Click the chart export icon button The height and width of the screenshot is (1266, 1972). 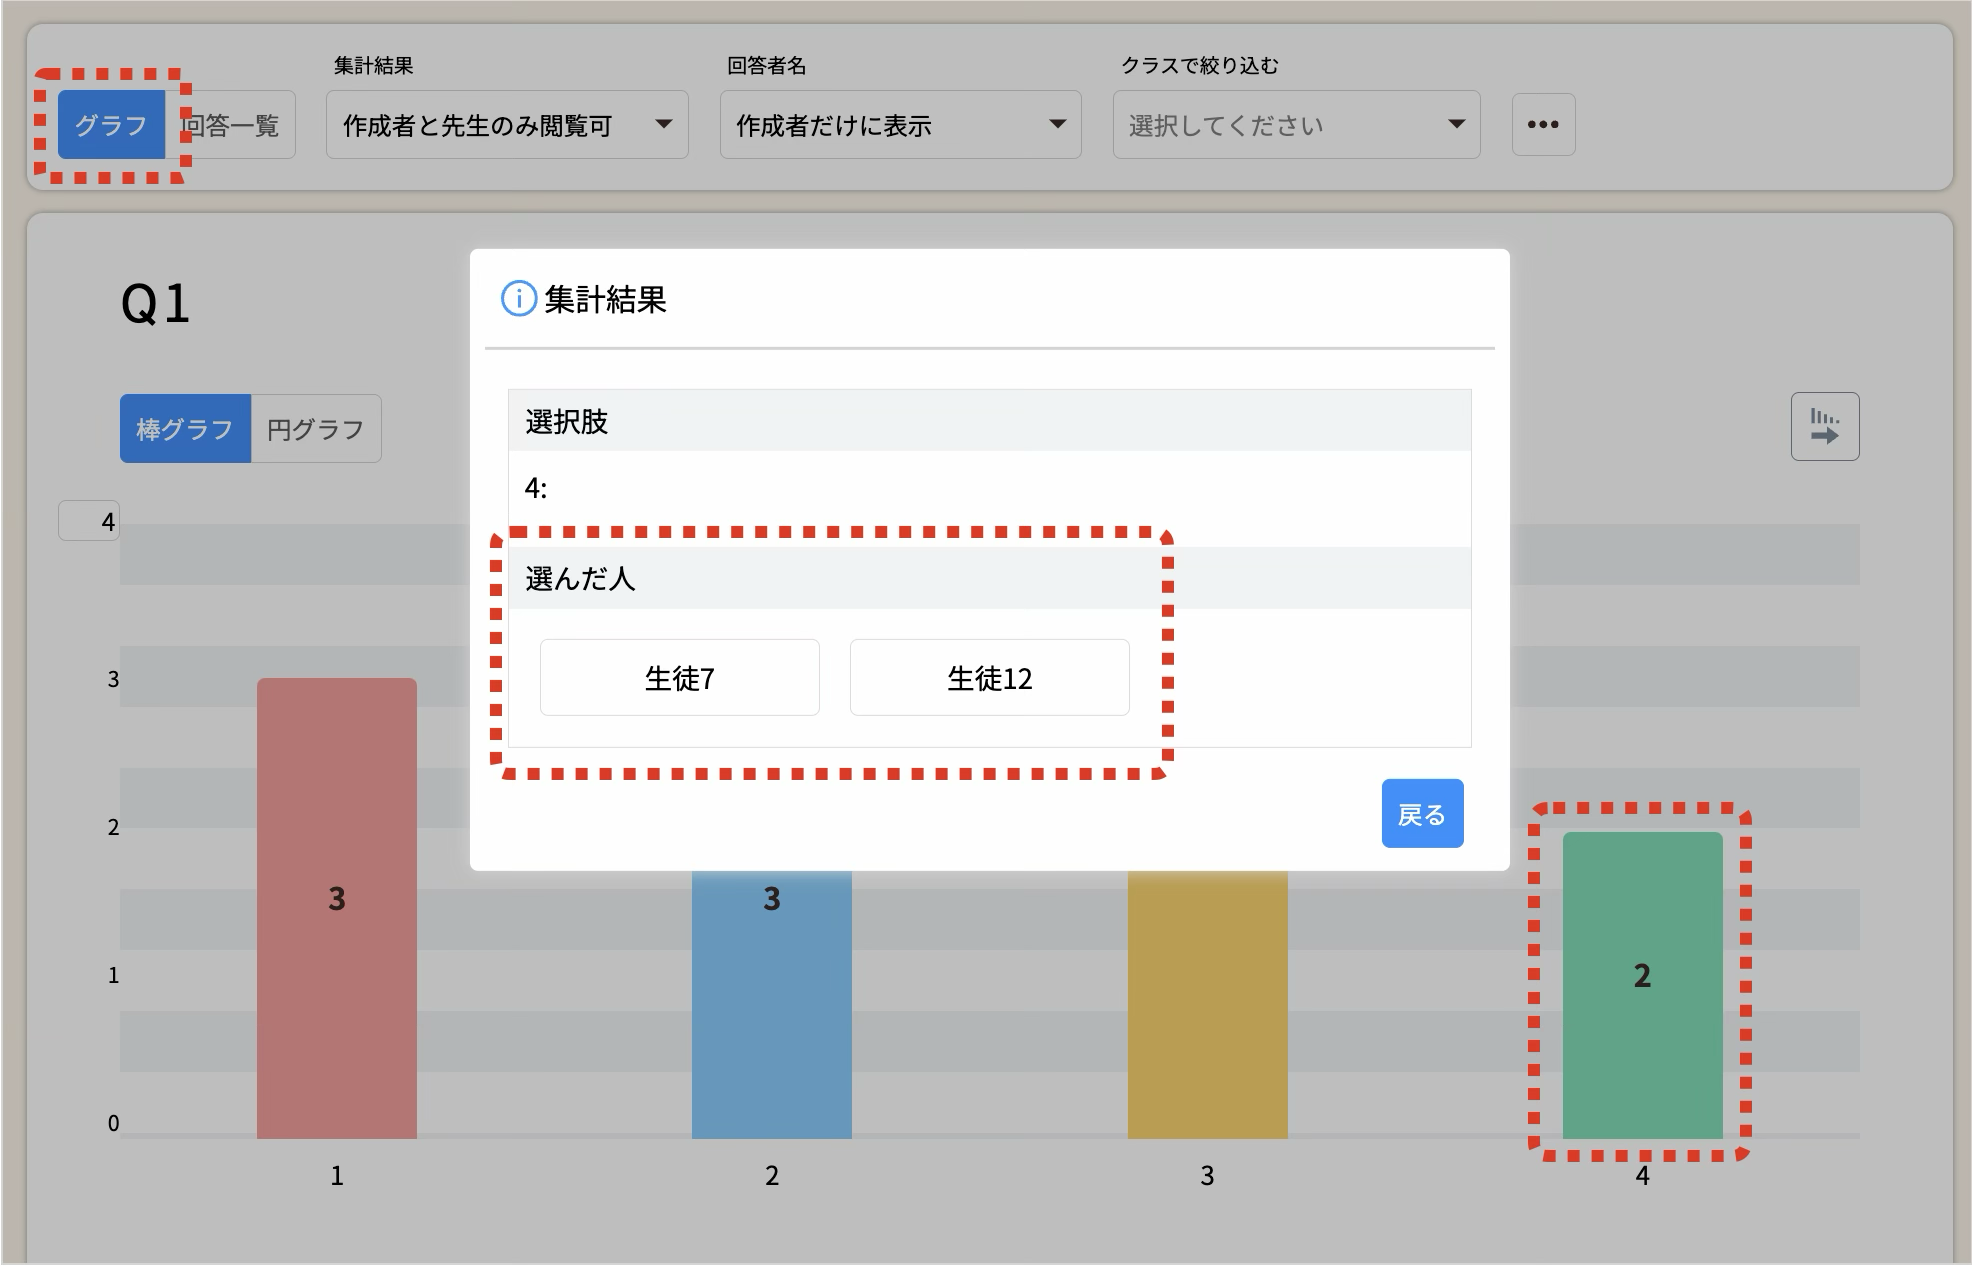point(1824,427)
